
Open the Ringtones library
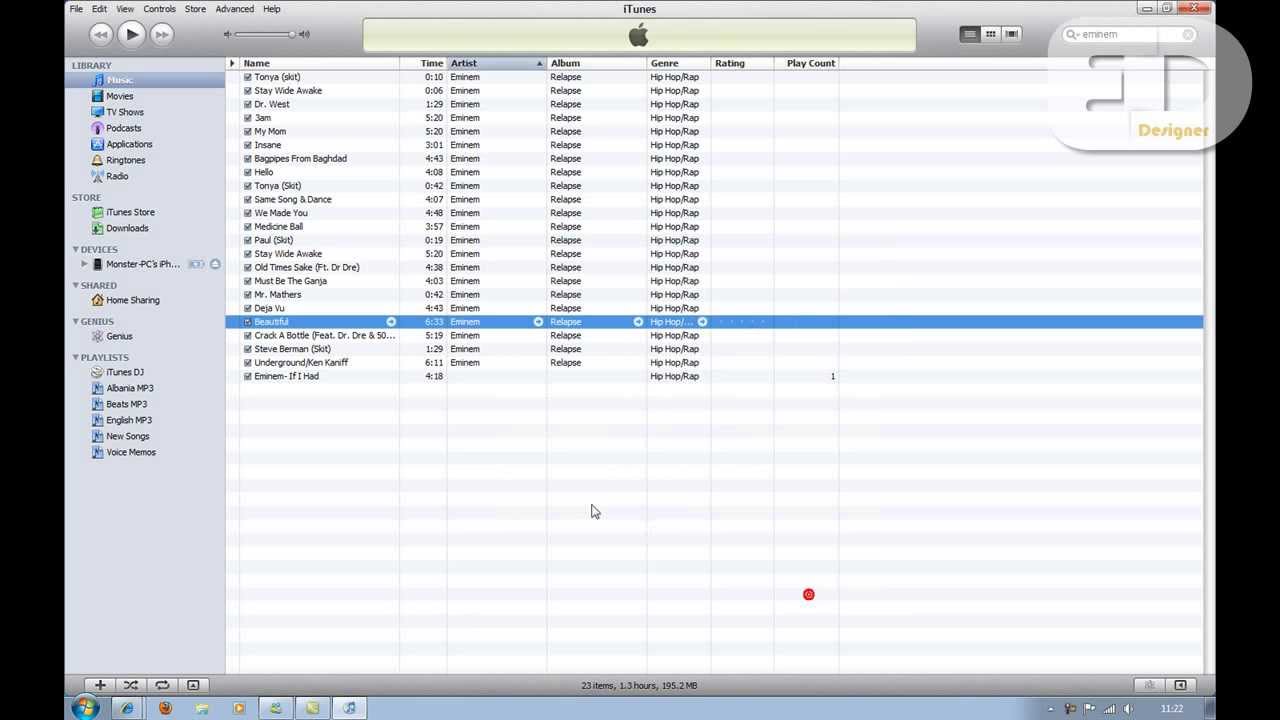pos(125,160)
